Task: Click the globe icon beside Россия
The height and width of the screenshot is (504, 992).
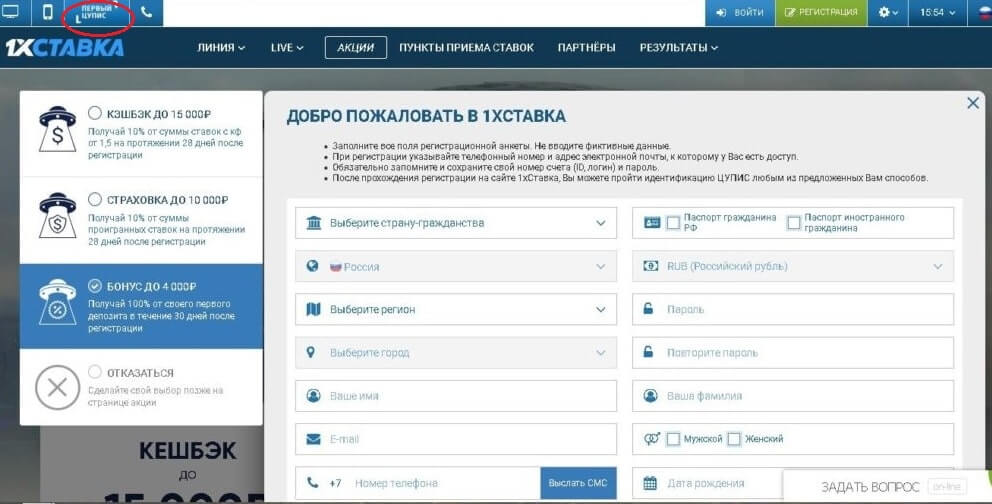Action: click(x=313, y=266)
